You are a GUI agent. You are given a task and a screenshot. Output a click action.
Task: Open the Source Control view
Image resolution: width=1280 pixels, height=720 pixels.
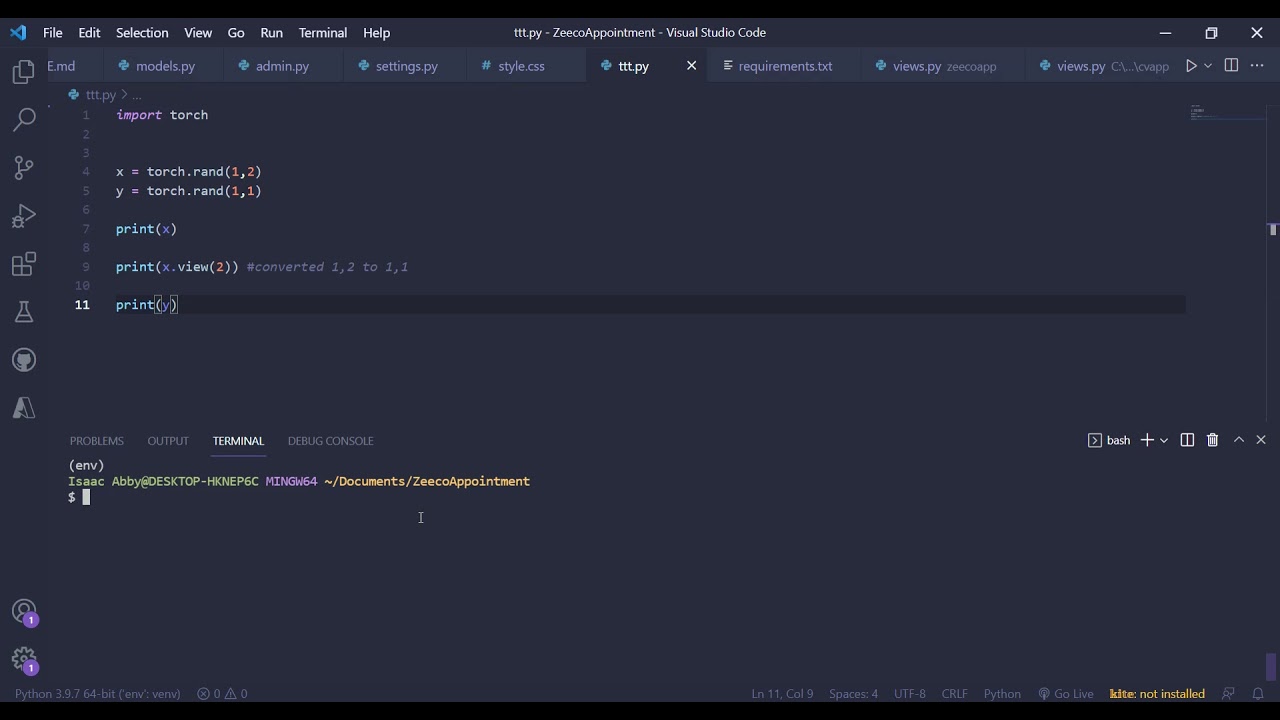click(24, 168)
